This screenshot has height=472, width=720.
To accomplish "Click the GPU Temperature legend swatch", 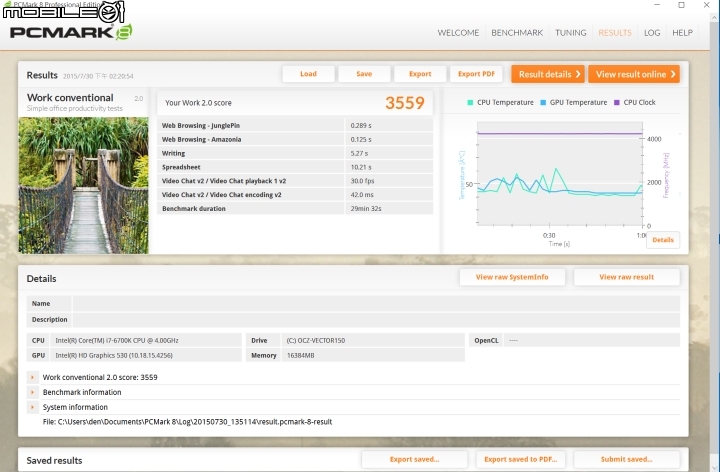I will (543, 102).
